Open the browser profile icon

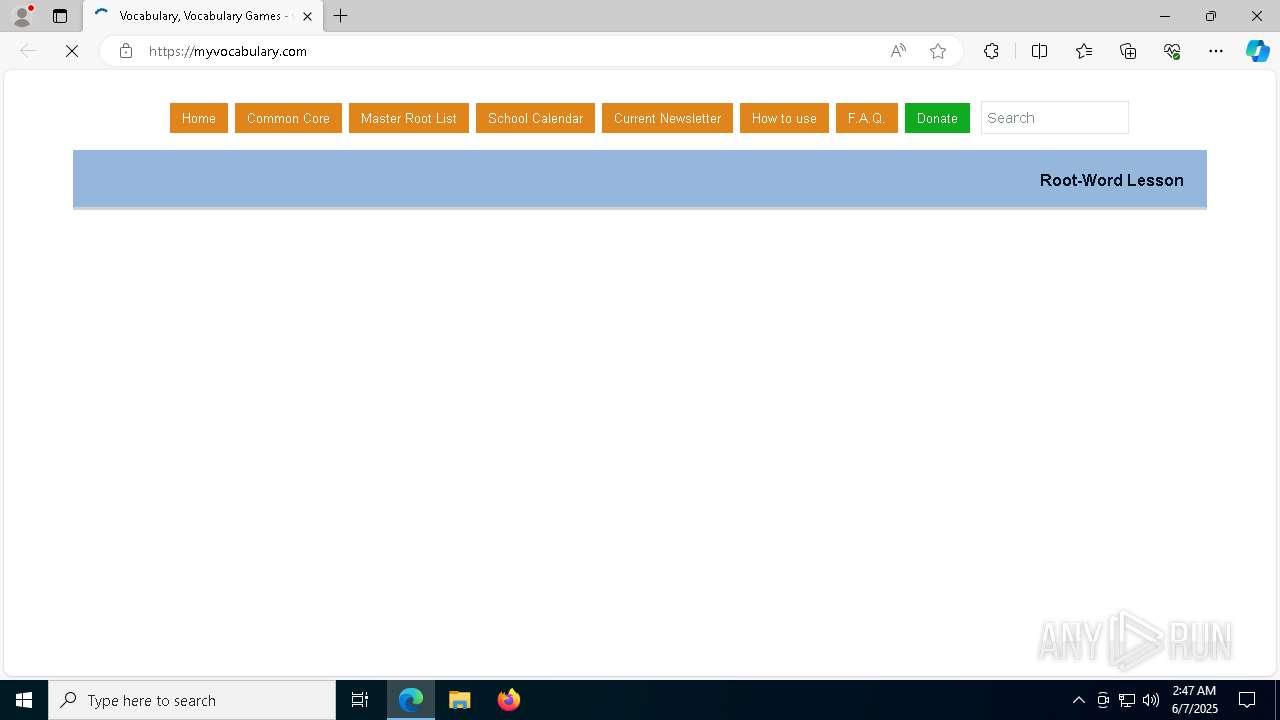pyautogui.click(x=22, y=16)
